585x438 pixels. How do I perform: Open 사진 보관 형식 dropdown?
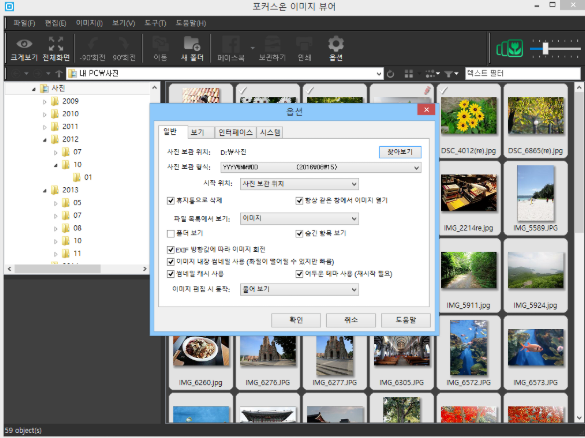[x=321, y=168]
